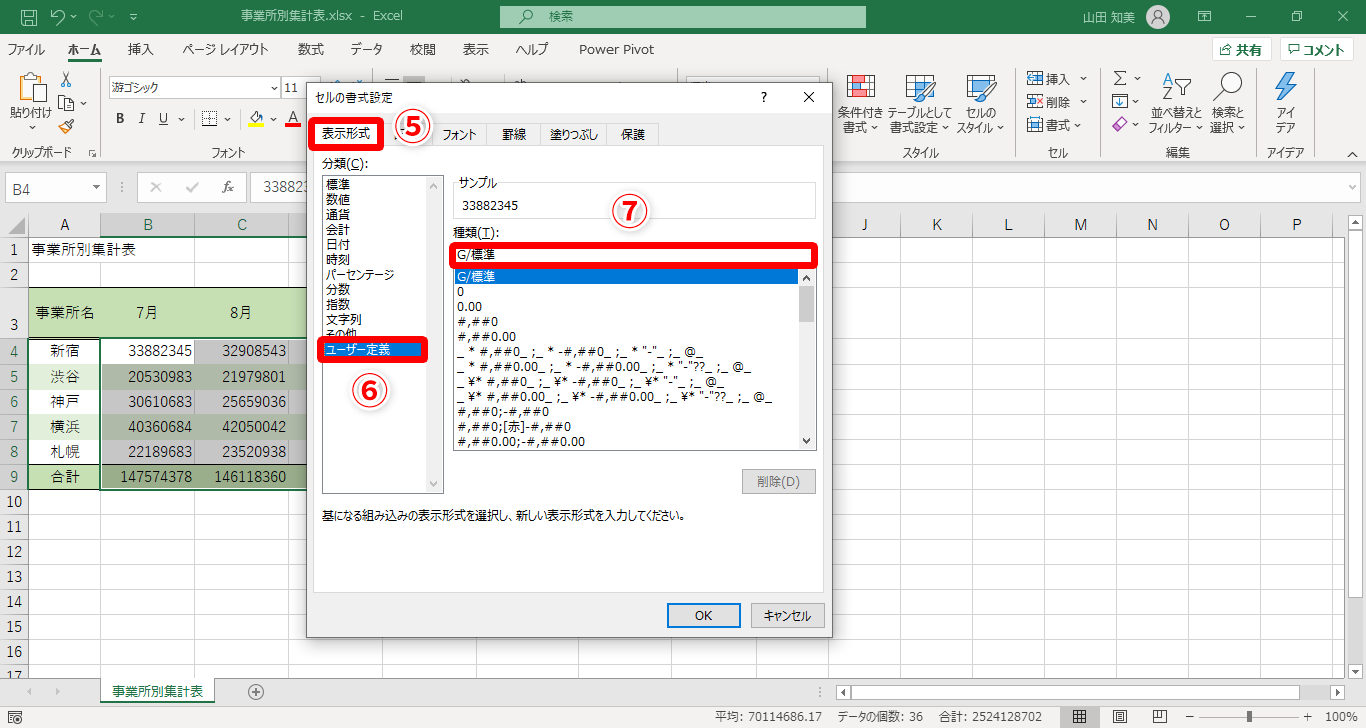The width and height of the screenshot is (1366, 728).
Task: Click the Clear eraser icon
Action: (x=1120, y=125)
